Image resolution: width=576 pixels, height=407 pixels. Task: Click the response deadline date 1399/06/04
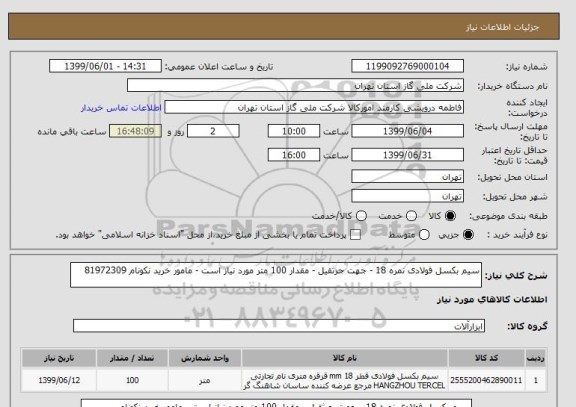[x=407, y=131]
